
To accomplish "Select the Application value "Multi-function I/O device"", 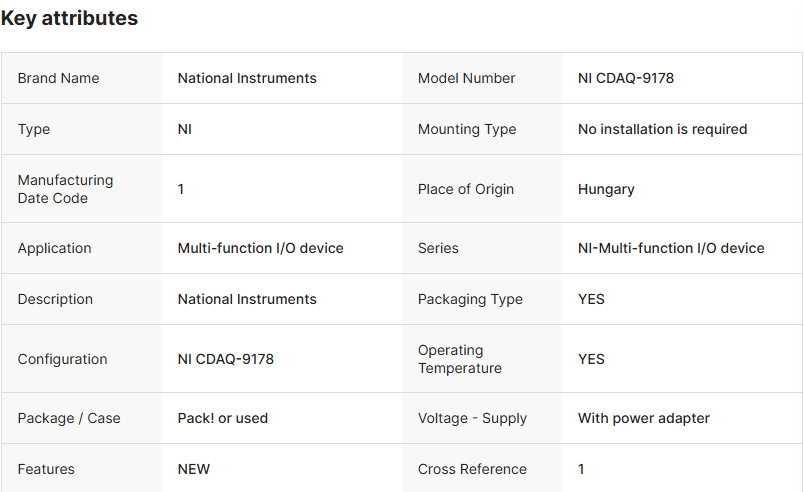I will [260, 248].
